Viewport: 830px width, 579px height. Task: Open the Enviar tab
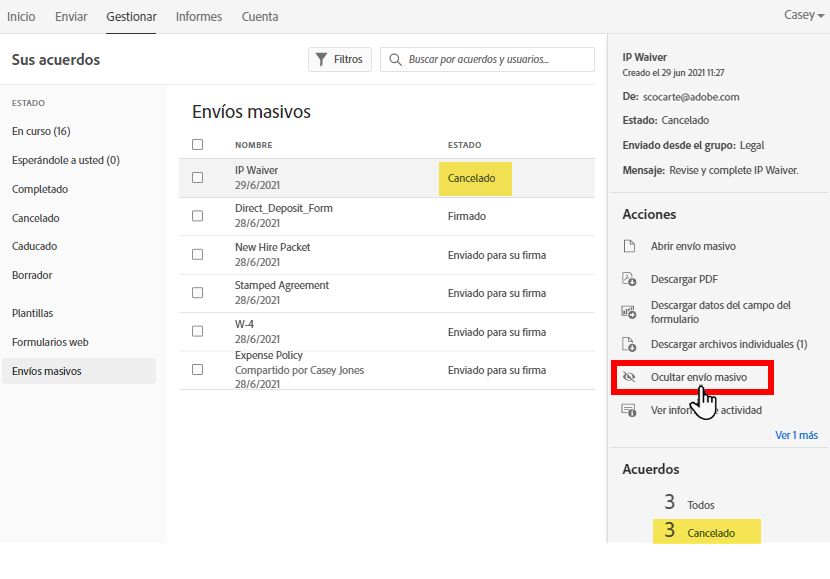(71, 17)
